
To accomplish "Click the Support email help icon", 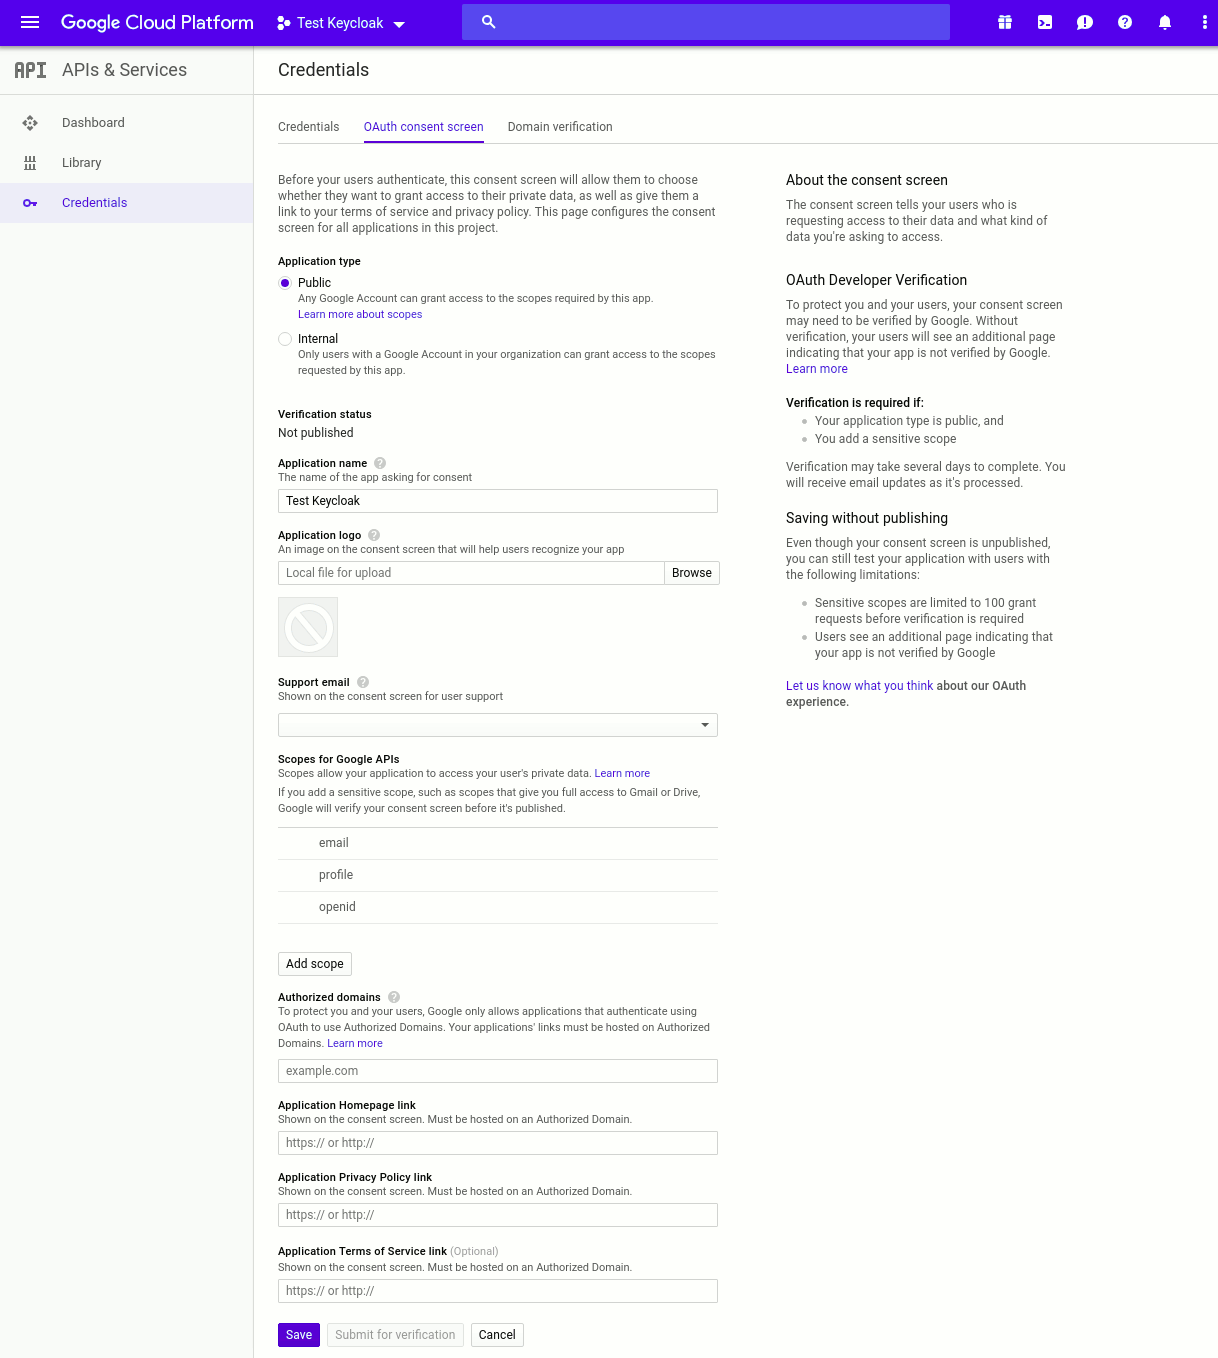I will coord(363,682).
